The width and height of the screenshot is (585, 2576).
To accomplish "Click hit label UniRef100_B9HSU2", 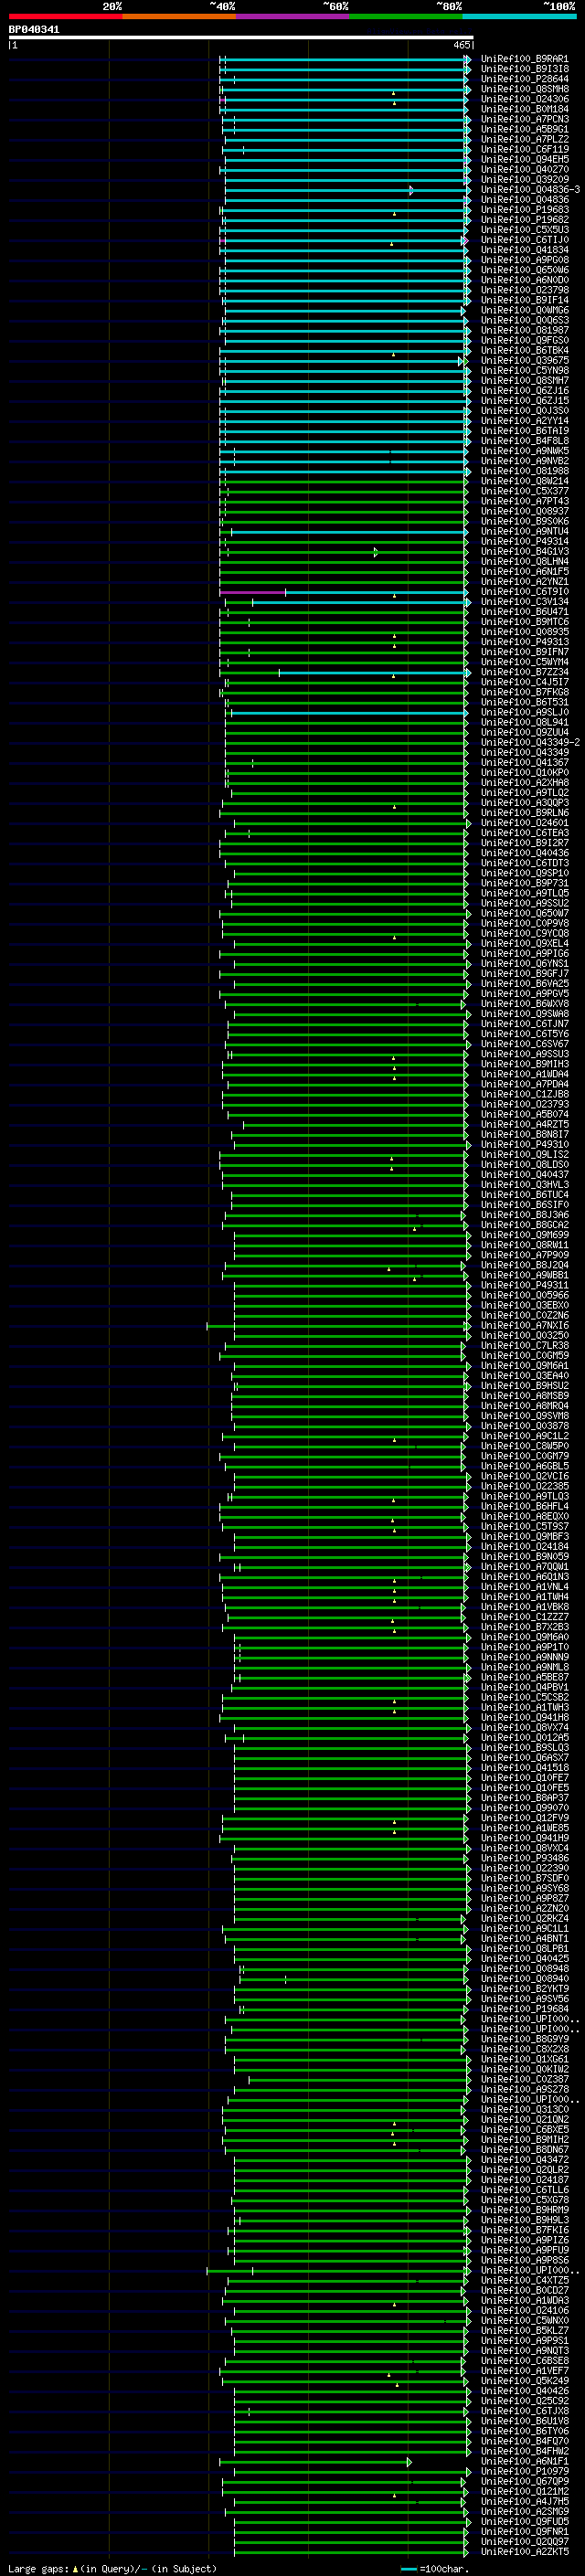I will (524, 1386).
